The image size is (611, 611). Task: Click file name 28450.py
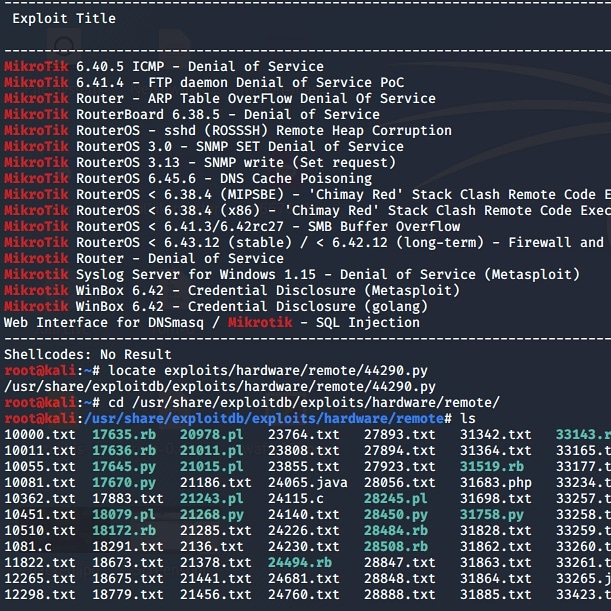click(x=396, y=514)
